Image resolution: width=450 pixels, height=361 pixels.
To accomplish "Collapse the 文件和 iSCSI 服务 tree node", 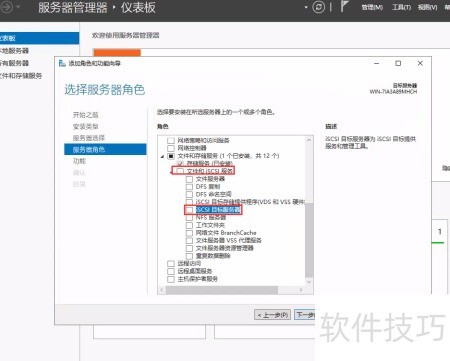I will tap(172, 172).
